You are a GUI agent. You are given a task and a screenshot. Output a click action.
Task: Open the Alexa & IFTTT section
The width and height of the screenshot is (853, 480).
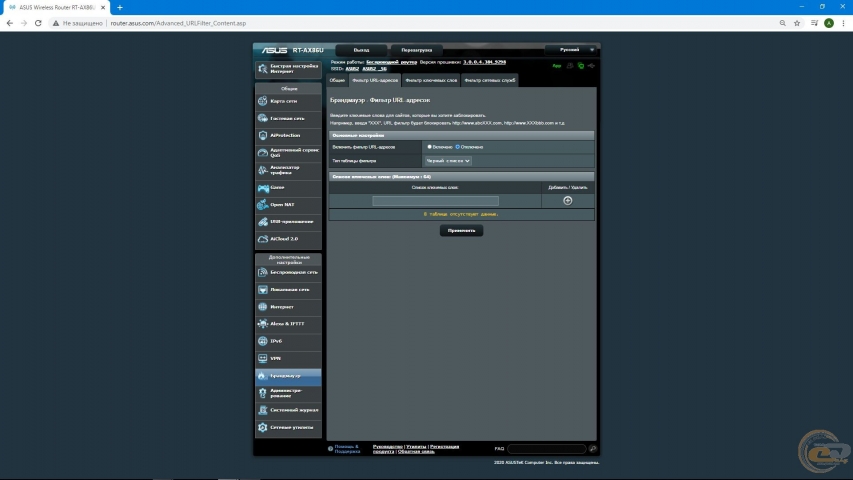288,324
